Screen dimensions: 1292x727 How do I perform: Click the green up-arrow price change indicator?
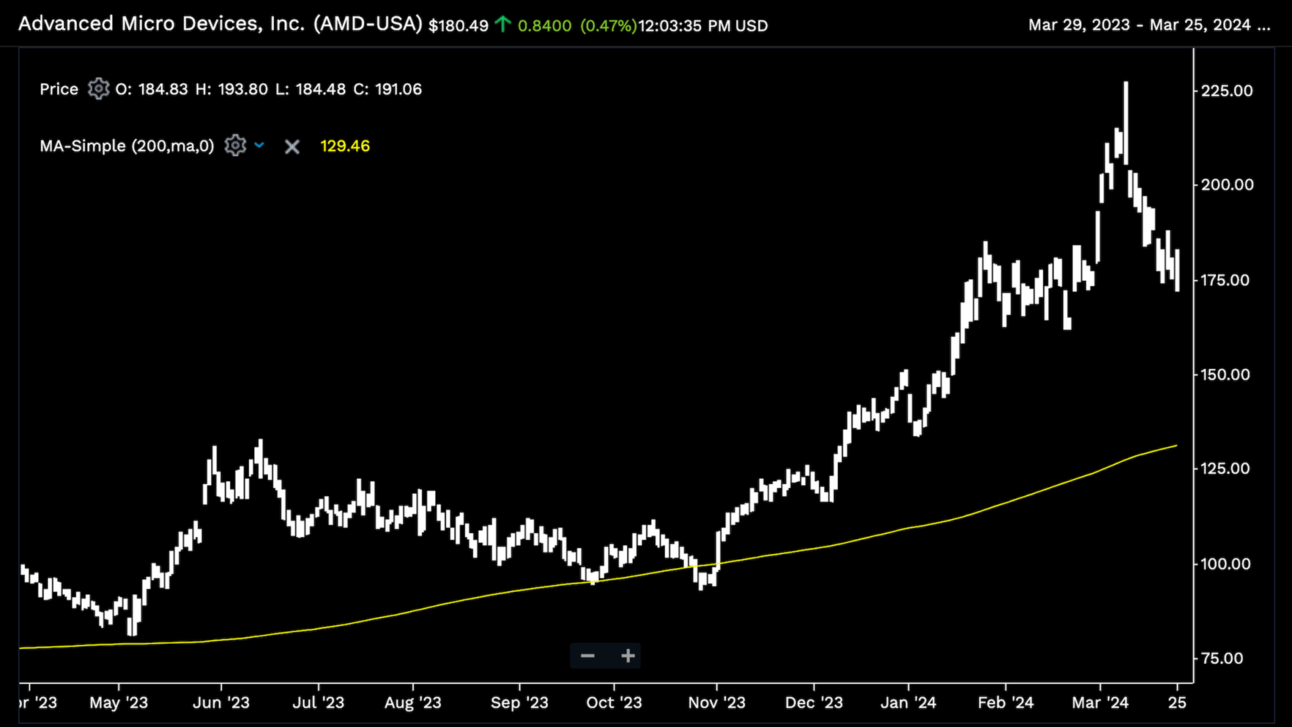503,25
